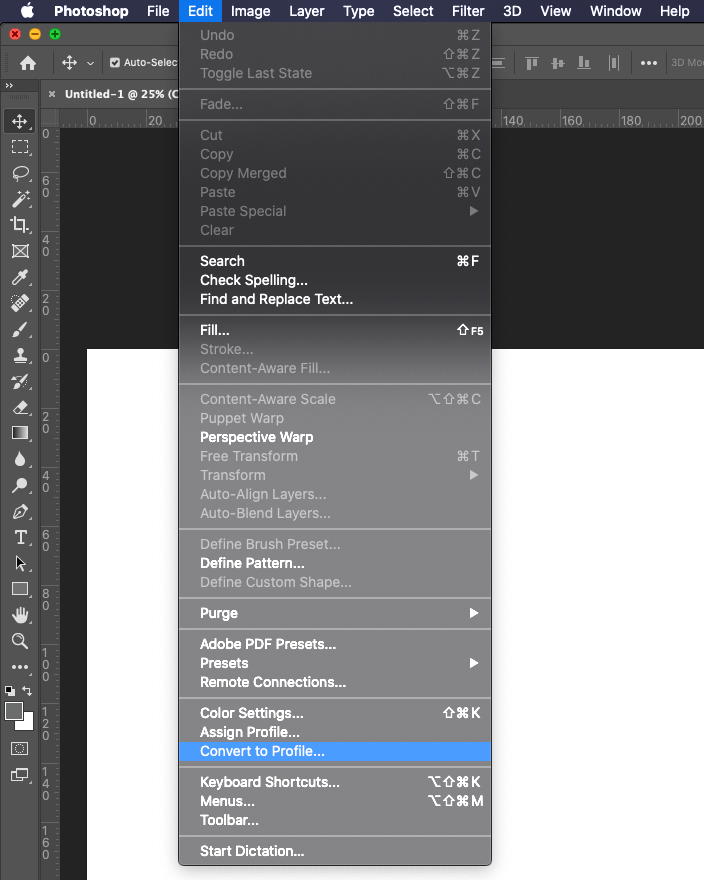Open the Menus customization entry
Screen dimensions: 704x880
pos(335,801)
